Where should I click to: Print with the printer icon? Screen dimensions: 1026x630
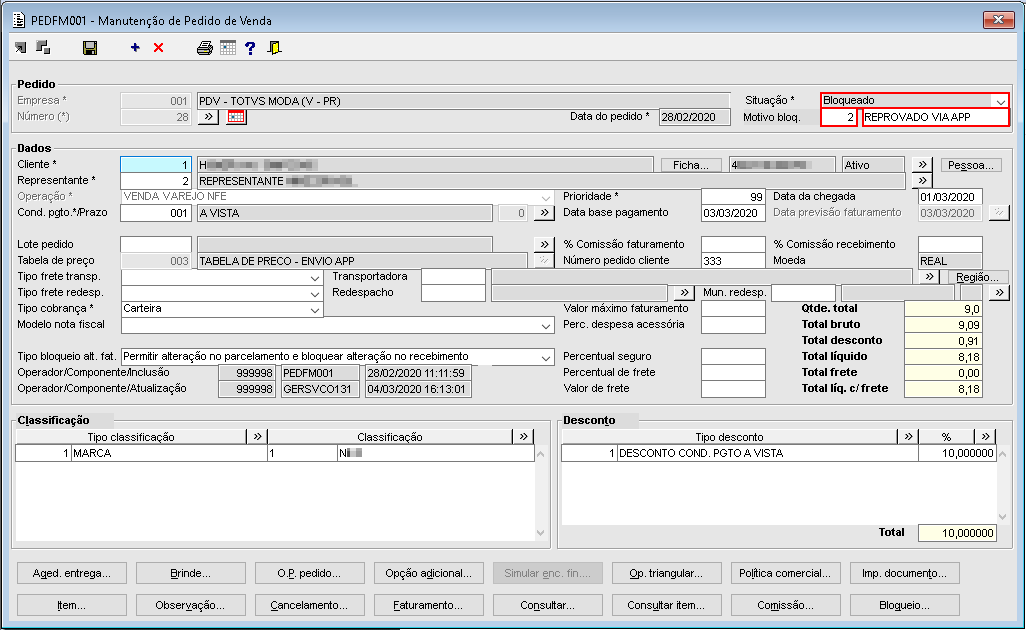pyautogui.click(x=205, y=48)
